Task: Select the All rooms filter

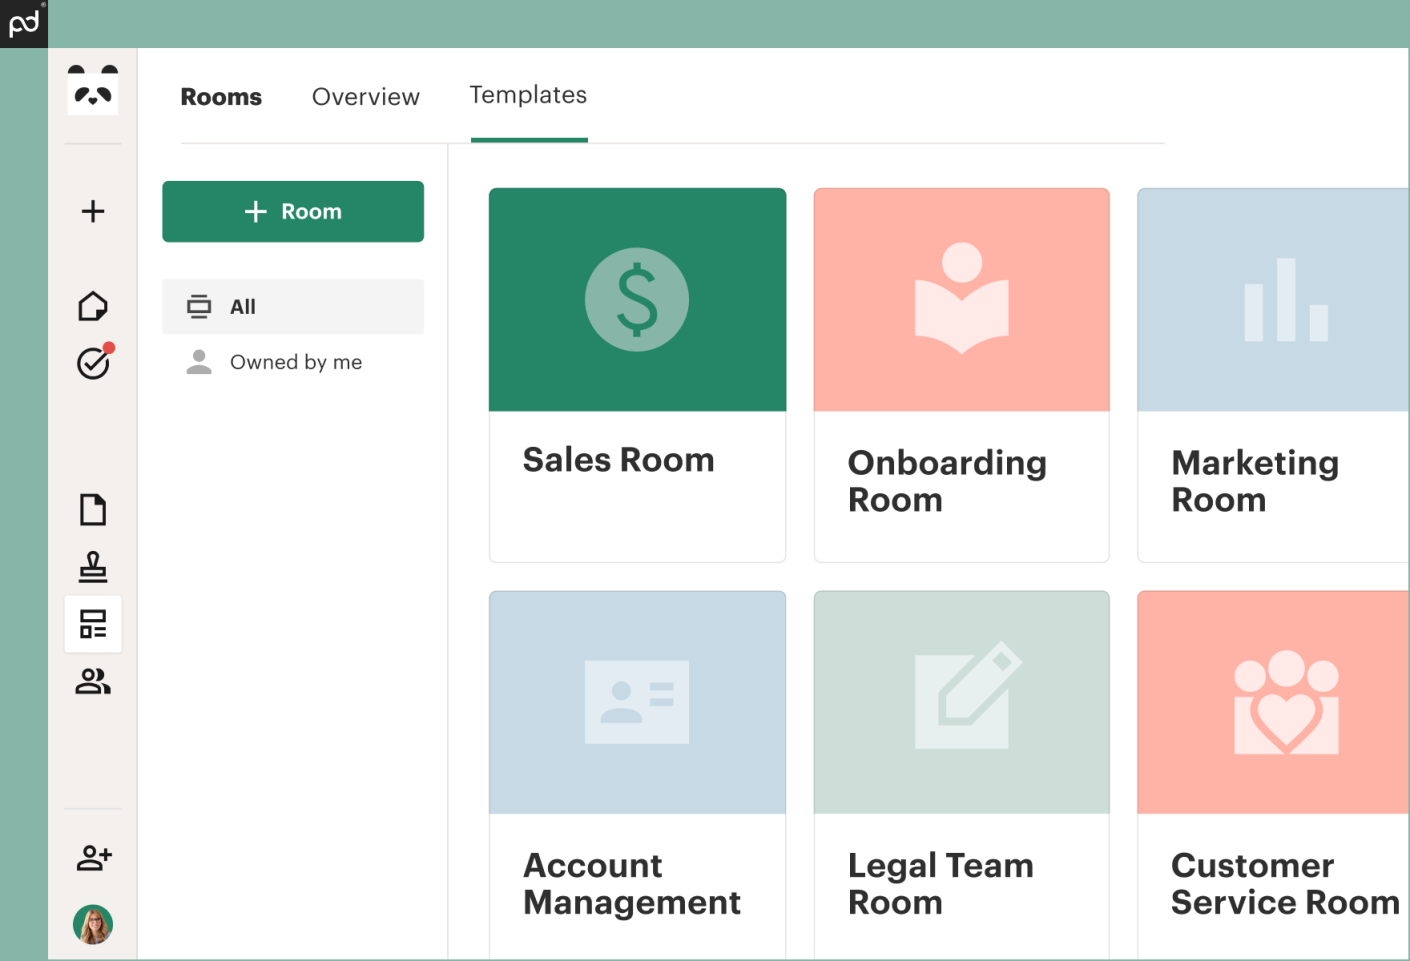Action: 293,306
